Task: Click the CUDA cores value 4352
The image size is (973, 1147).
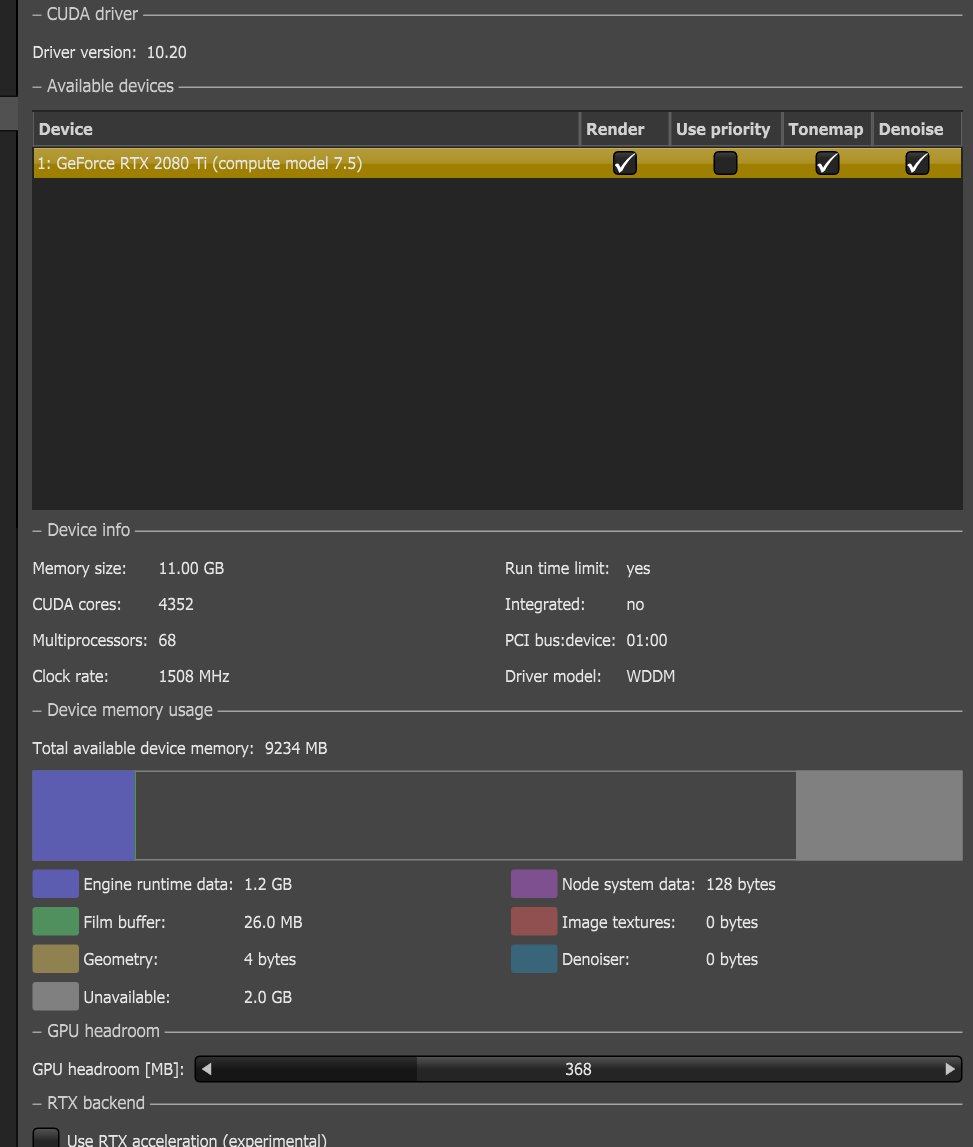Action: coord(176,604)
